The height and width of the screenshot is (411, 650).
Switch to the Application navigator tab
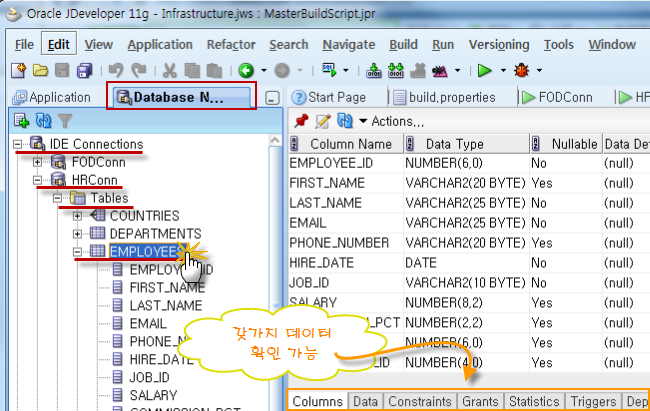51,97
